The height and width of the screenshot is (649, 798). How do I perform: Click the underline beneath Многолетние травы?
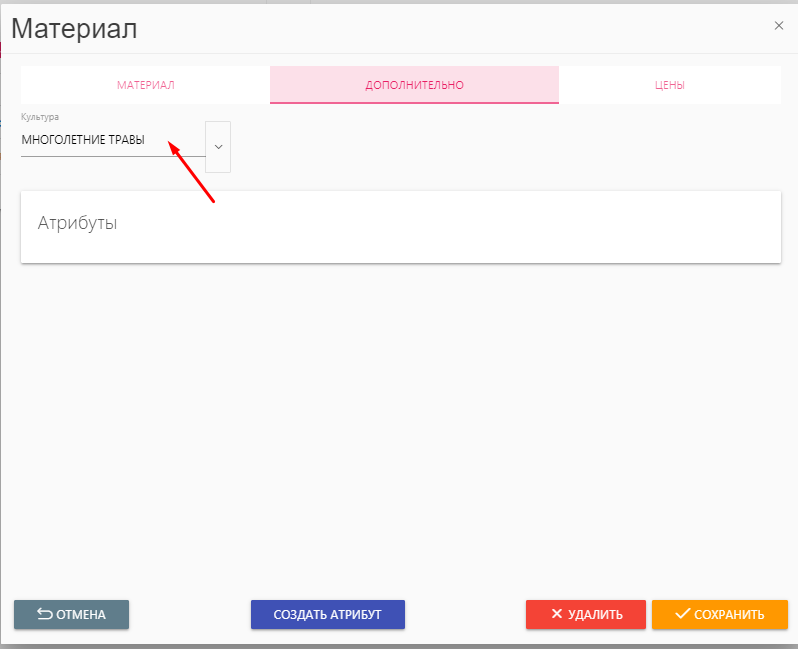[x=112, y=156]
